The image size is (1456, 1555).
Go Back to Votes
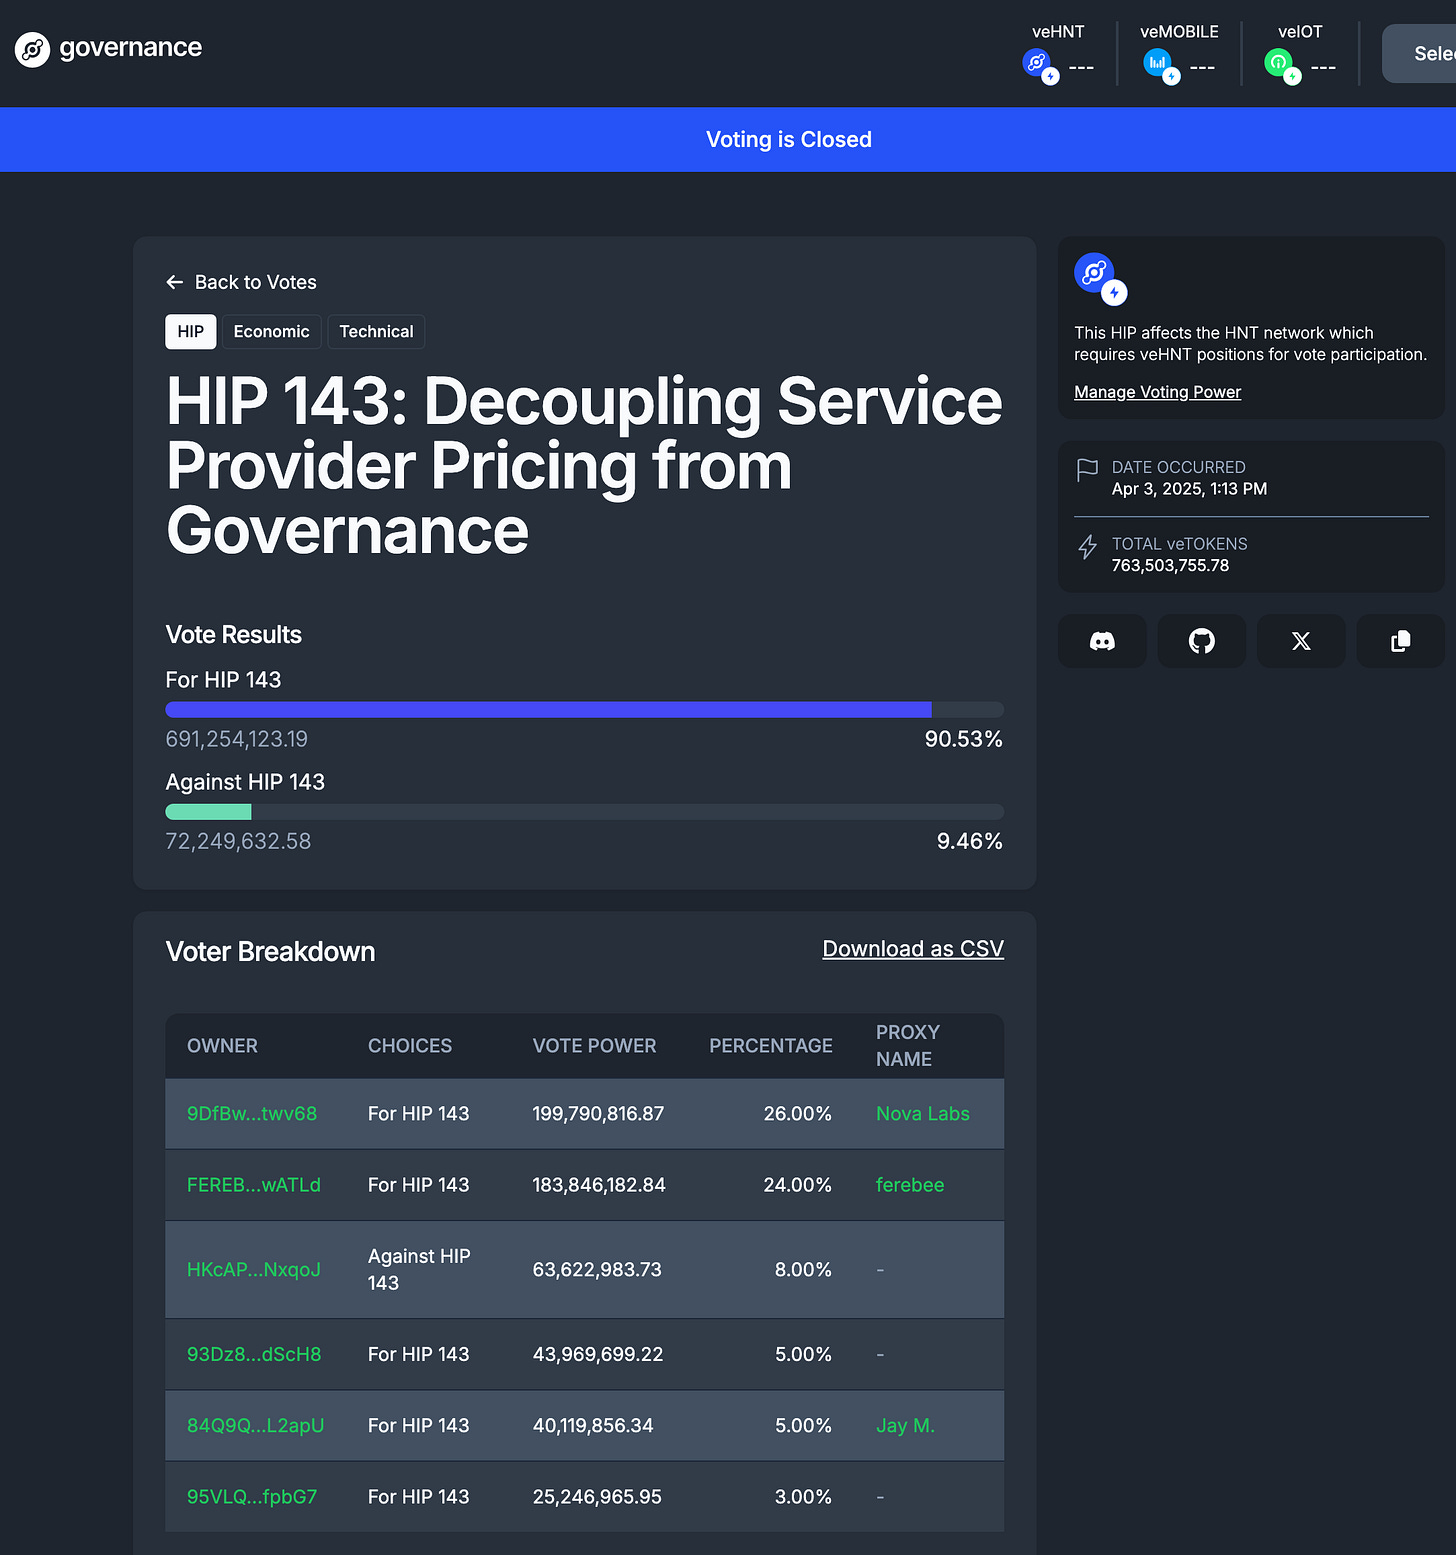click(x=241, y=282)
